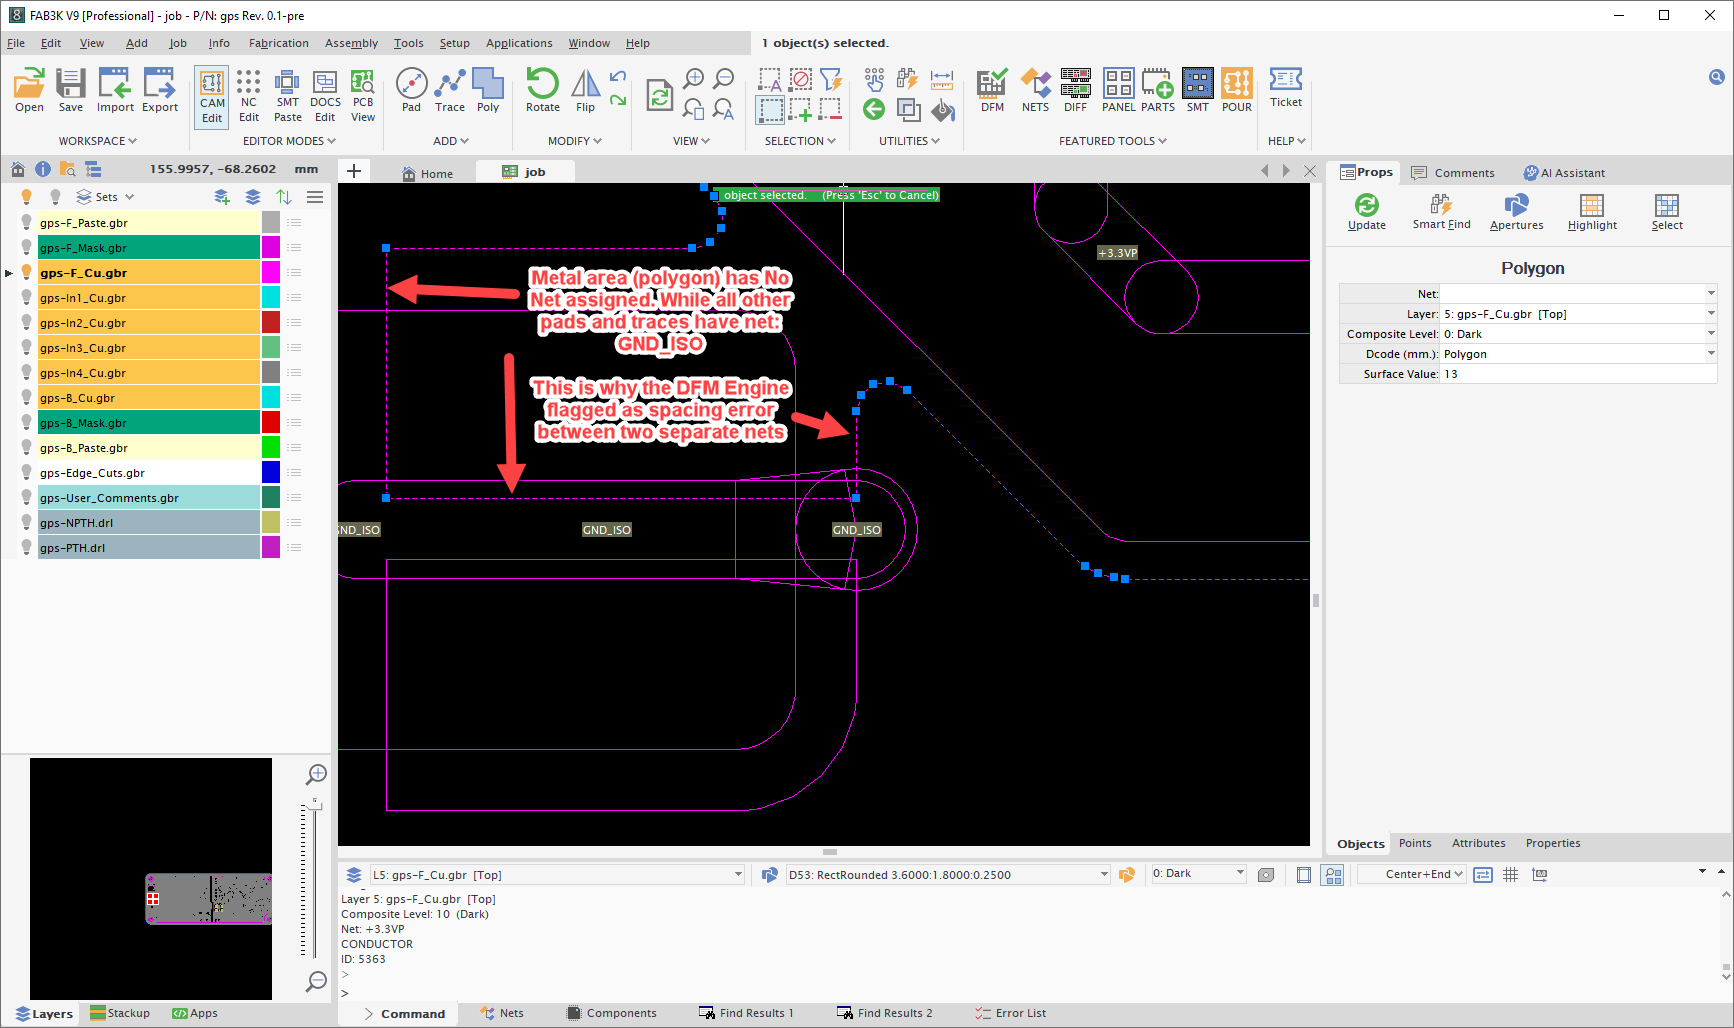Screen dimensions: 1734x1028
Task: Open the DFM featured tool
Action: pyautogui.click(x=992, y=90)
